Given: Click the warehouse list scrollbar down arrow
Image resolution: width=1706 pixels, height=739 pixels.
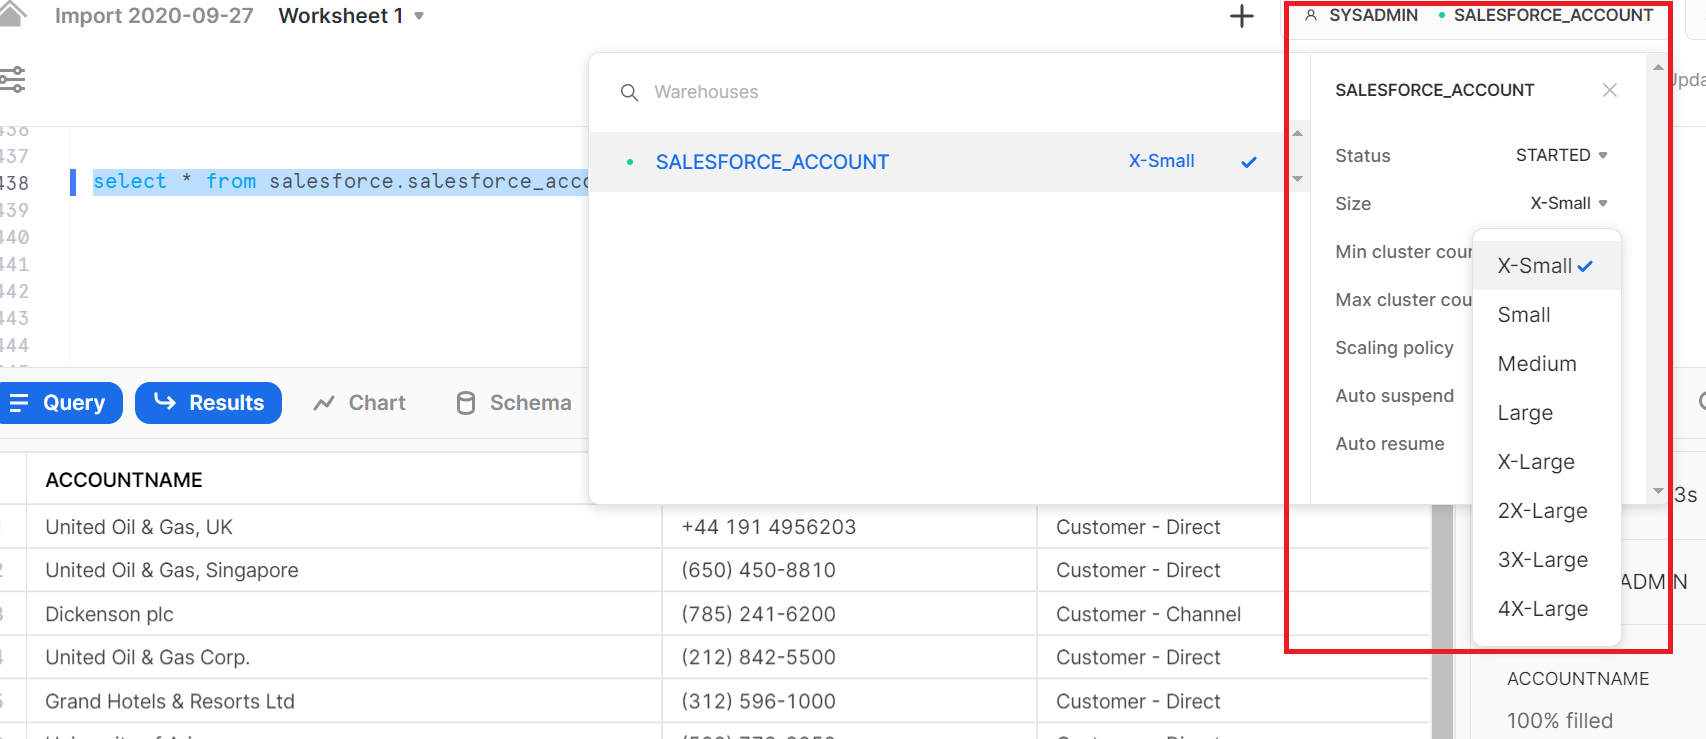Looking at the screenshot, I should point(1297,180).
